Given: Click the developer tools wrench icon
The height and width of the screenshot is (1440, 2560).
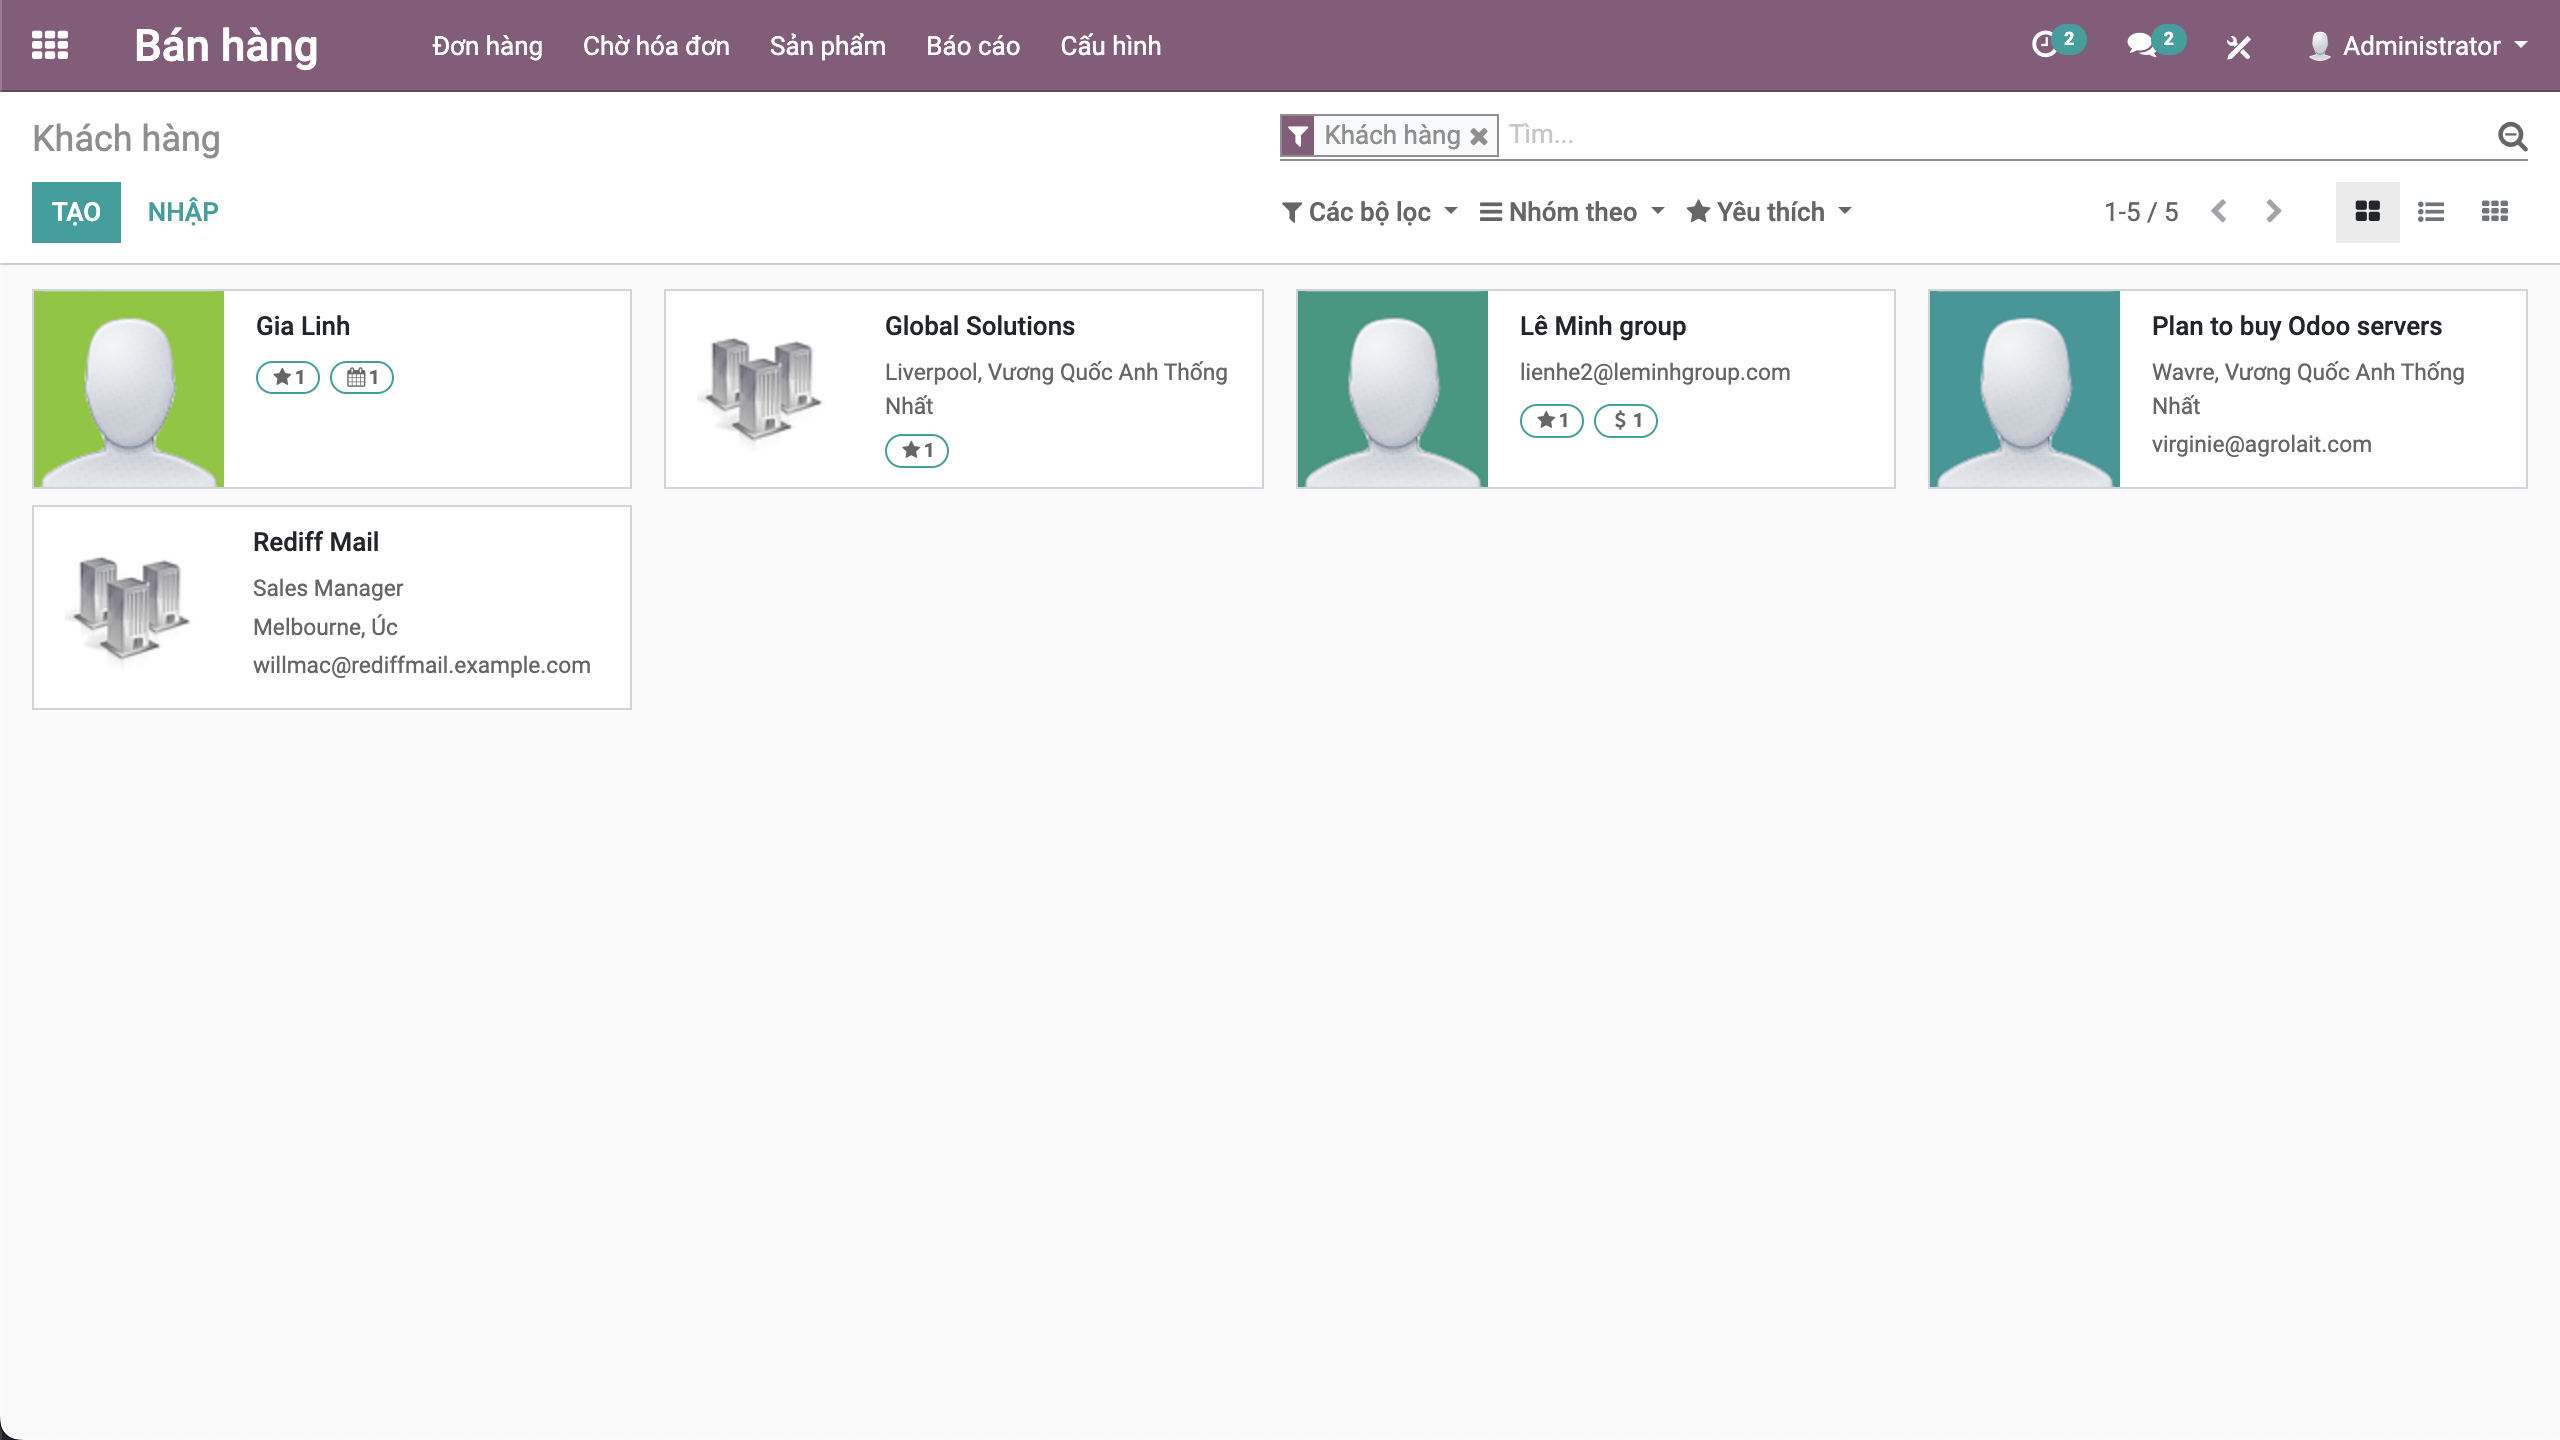Looking at the screenshot, I should [x=2238, y=47].
